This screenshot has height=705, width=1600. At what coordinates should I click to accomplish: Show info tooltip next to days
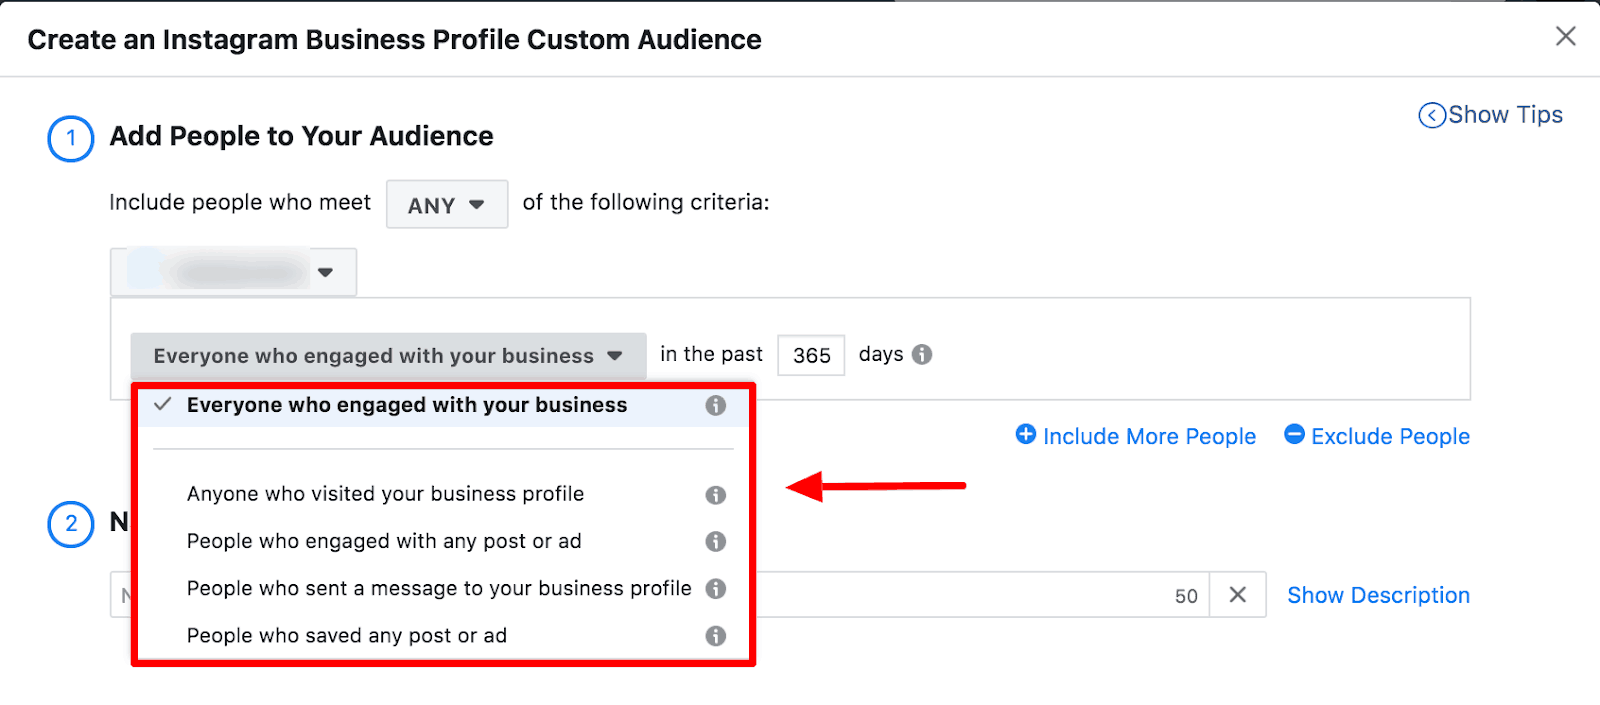tap(922, 354)
